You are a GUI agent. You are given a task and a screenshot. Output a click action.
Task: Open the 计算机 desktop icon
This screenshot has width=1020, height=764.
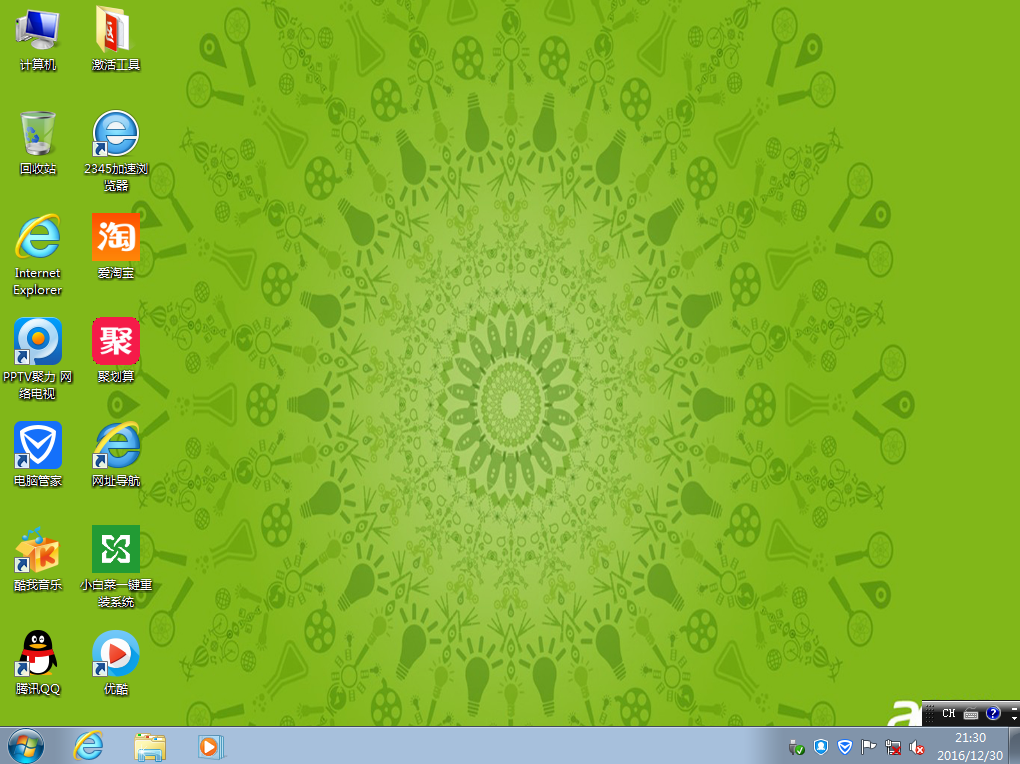[x=38, y=38]
